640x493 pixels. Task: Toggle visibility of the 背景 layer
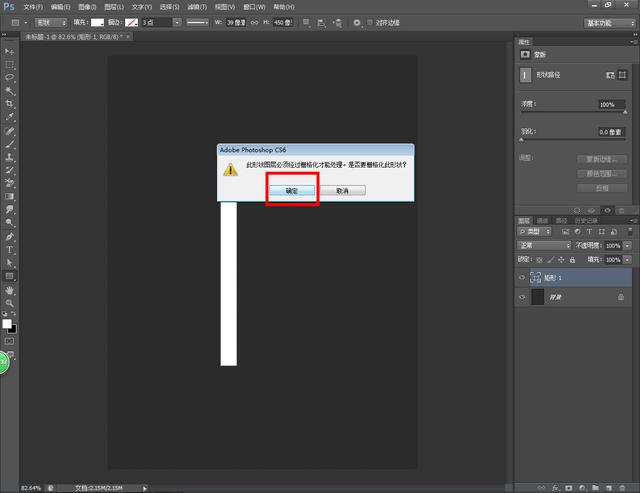522,297
